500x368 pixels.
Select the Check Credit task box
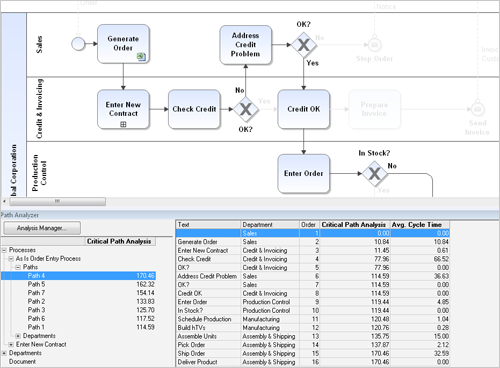pos(194,109)
